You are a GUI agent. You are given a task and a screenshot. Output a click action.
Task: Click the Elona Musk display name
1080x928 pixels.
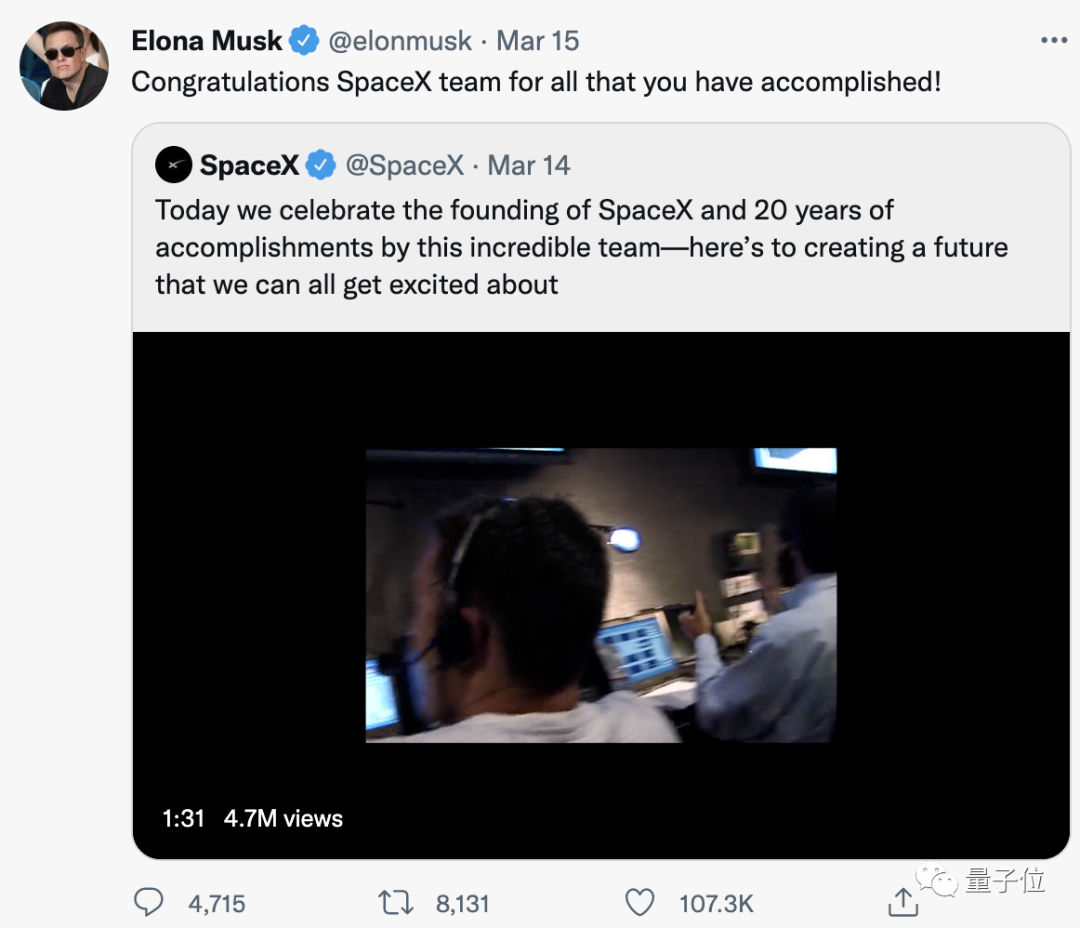[207, 41]
